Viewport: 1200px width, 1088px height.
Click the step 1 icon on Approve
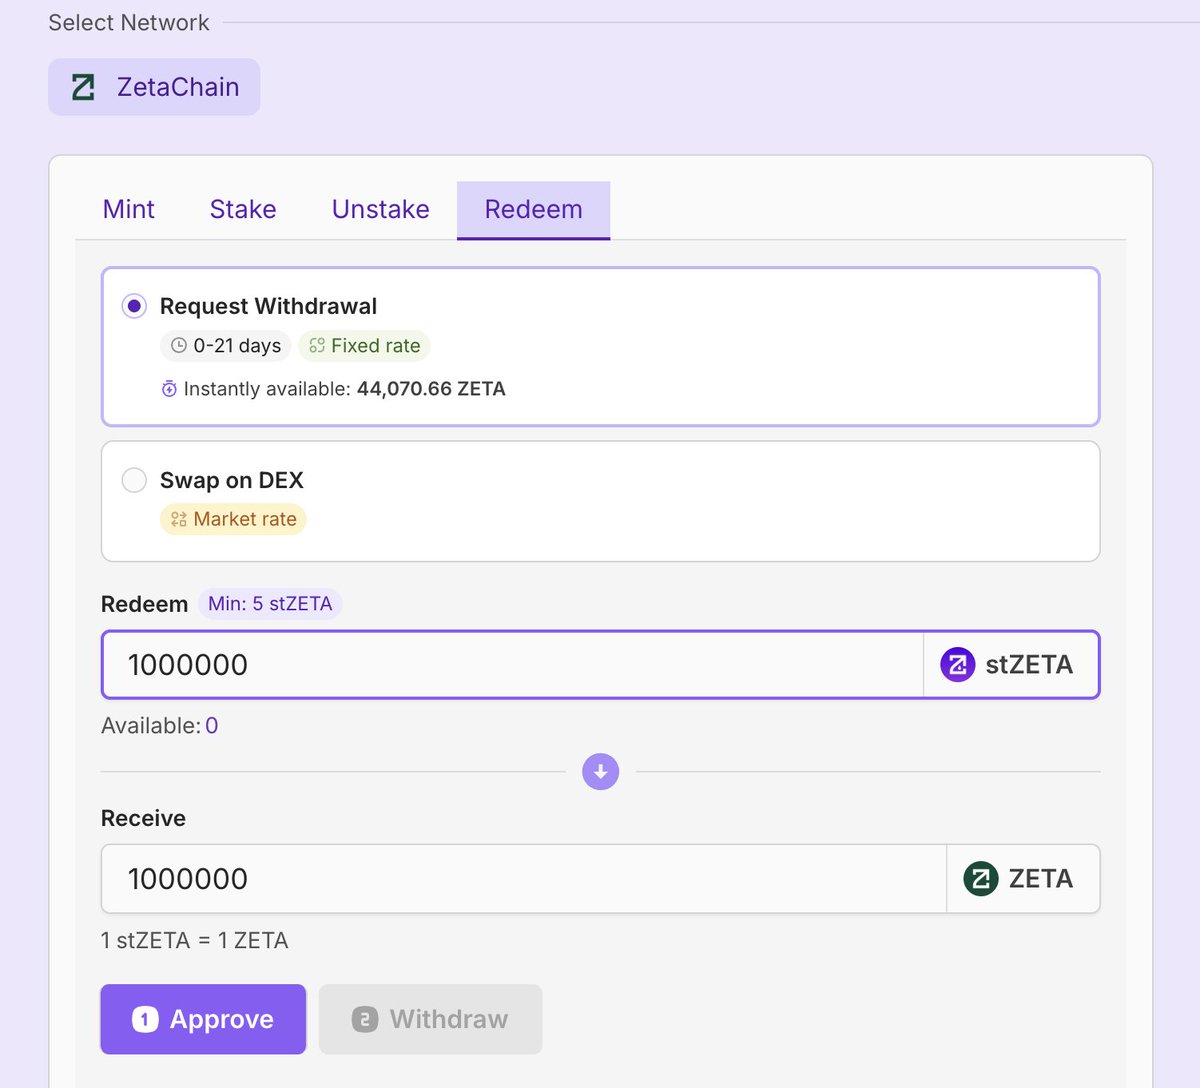click(145, 1019)
